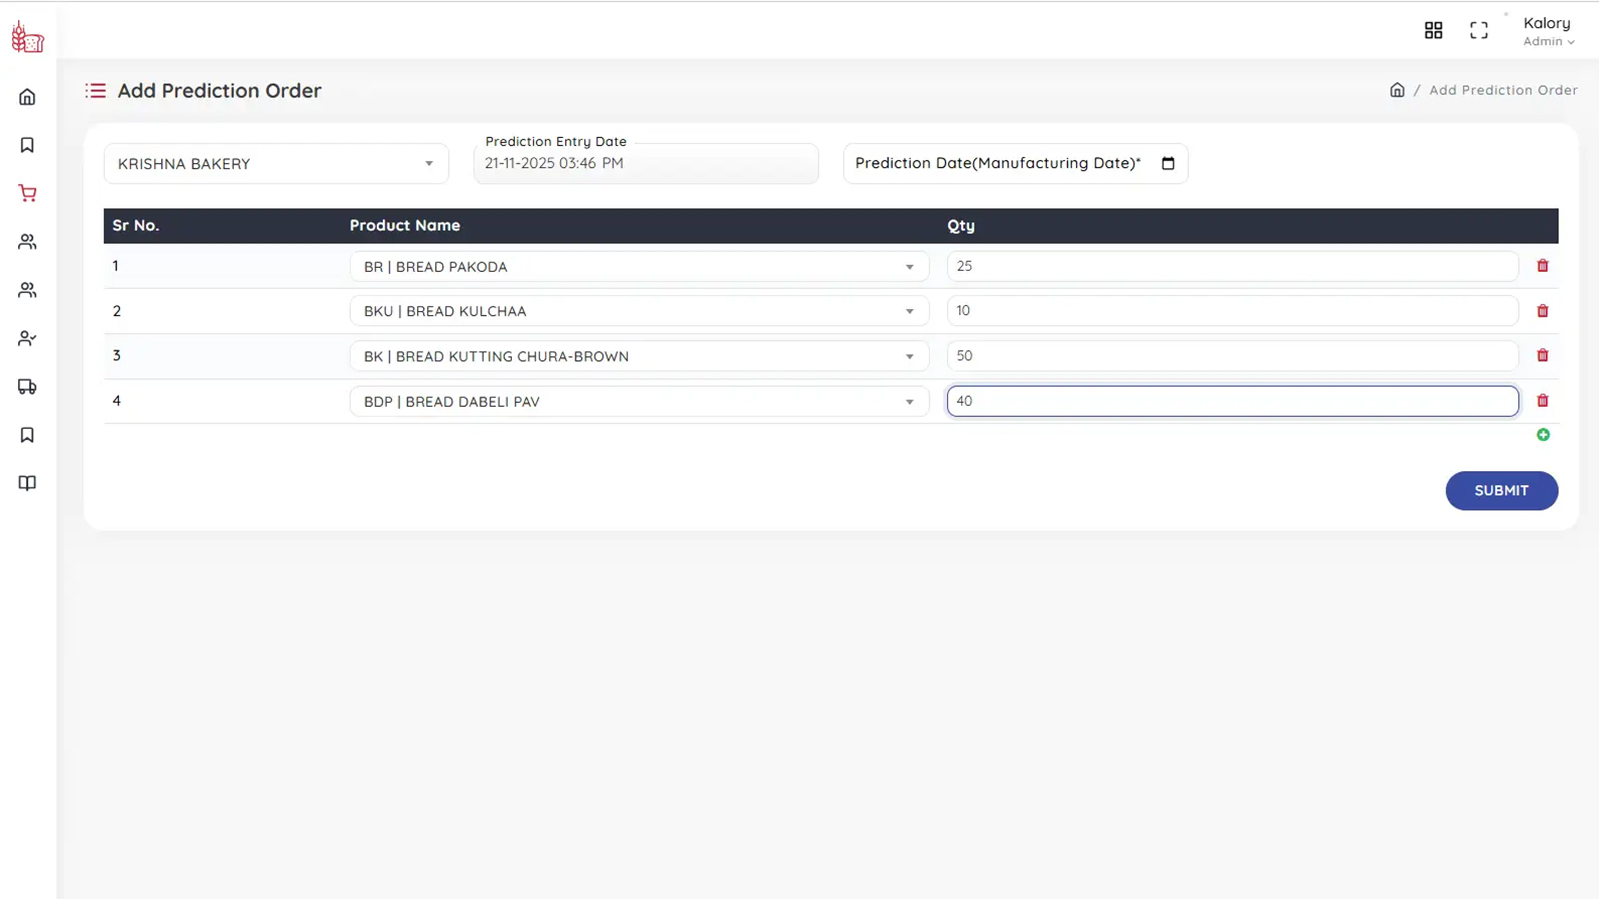Click the quantity field showing 50
The image size is (1599, 899).
pyautogui.click(x=1231, y=356)
